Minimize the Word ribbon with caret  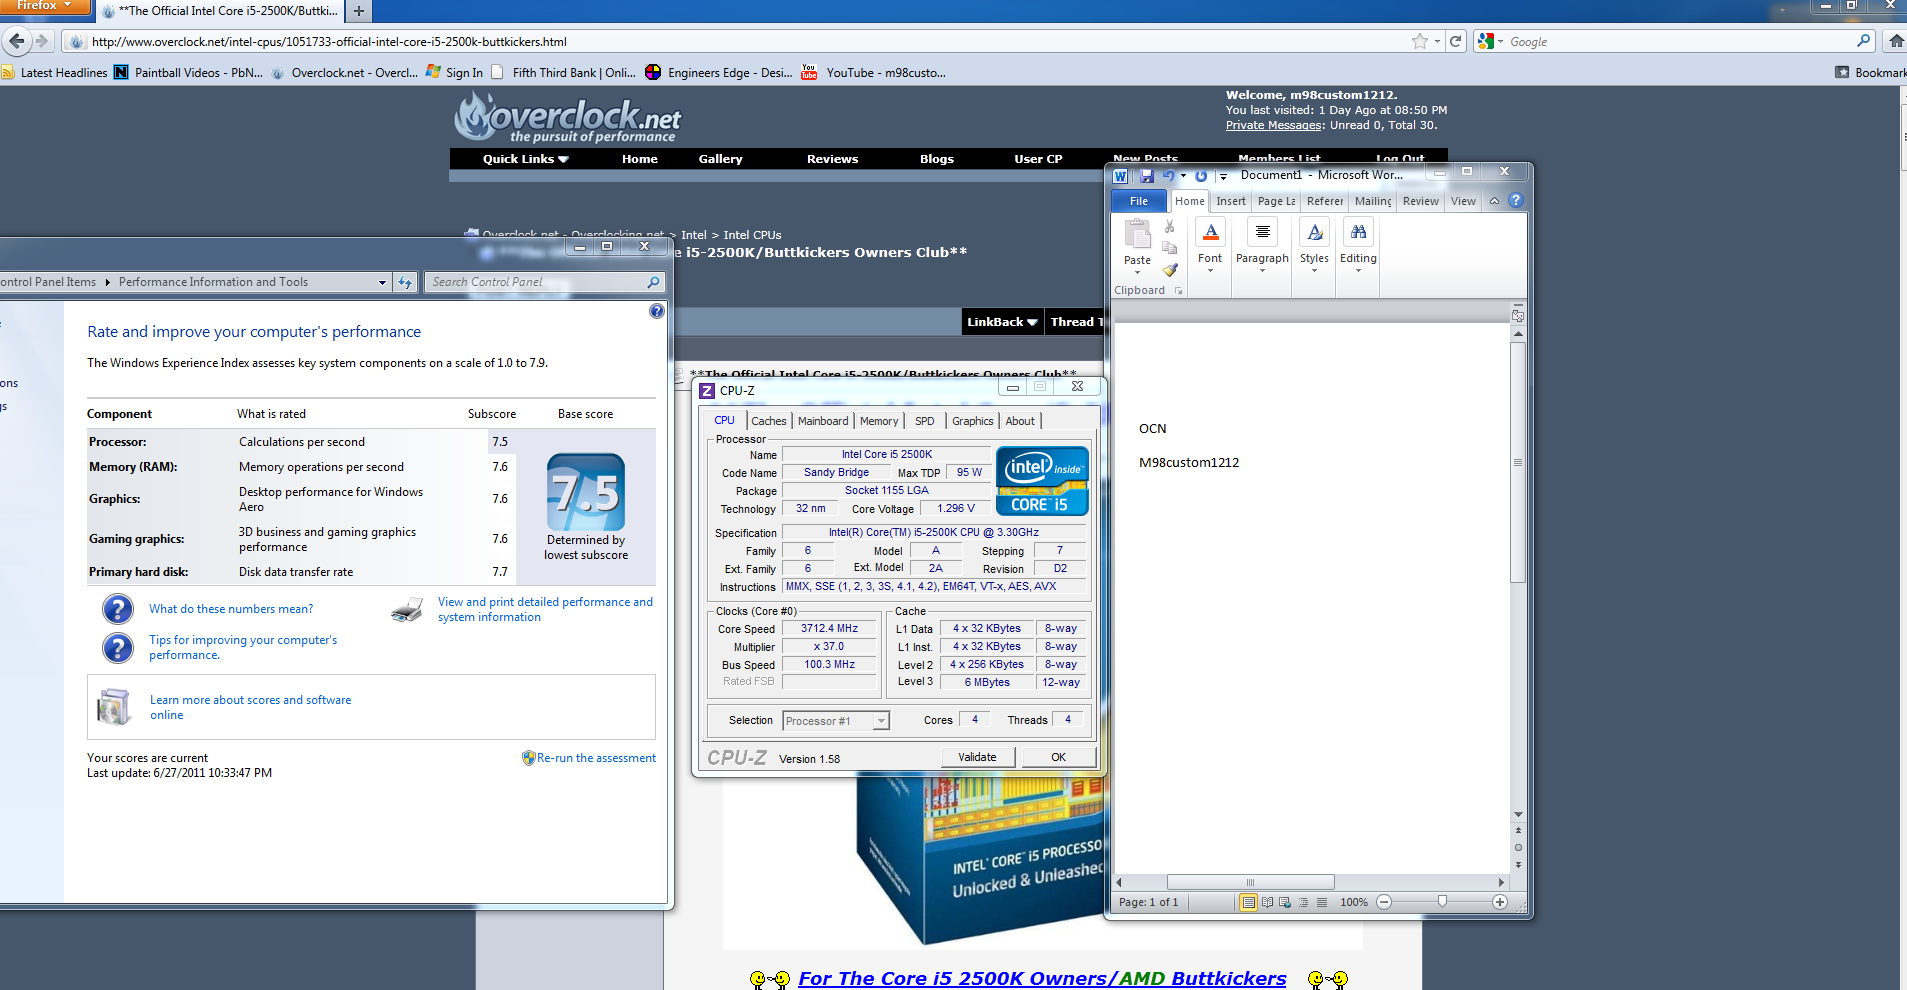click(1494, 201)
